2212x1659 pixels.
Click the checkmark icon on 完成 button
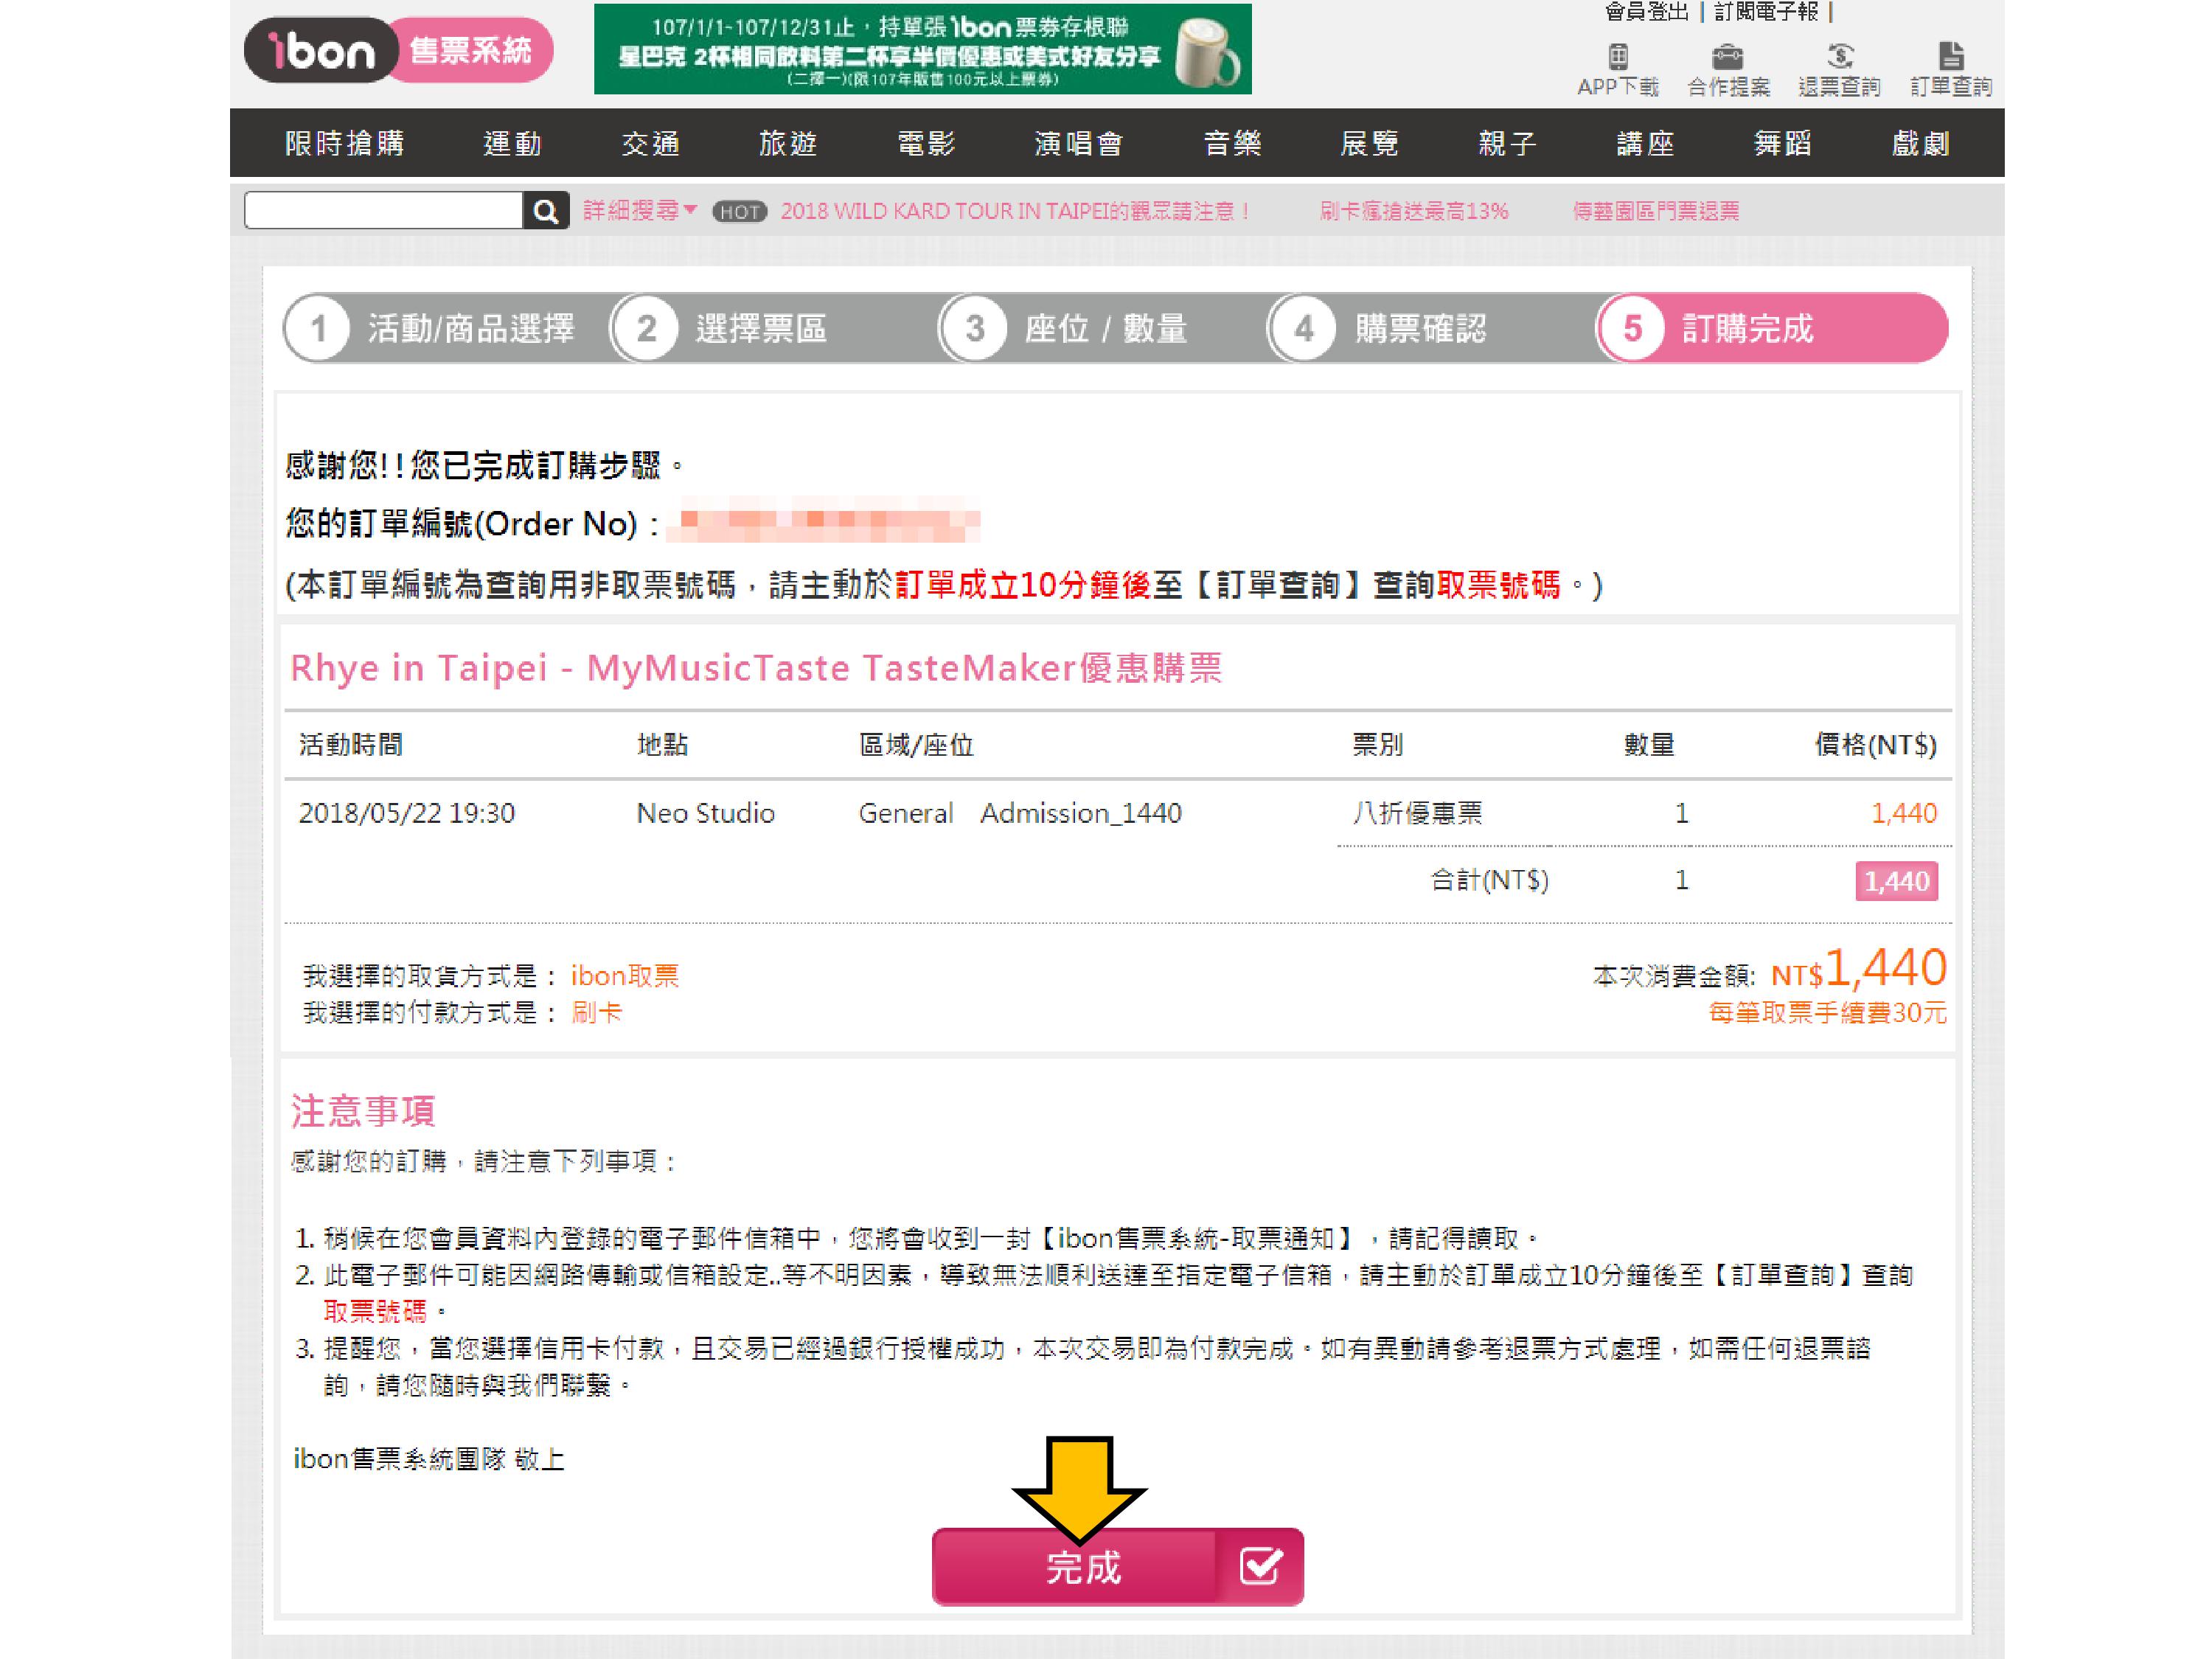point(1259,1566)
